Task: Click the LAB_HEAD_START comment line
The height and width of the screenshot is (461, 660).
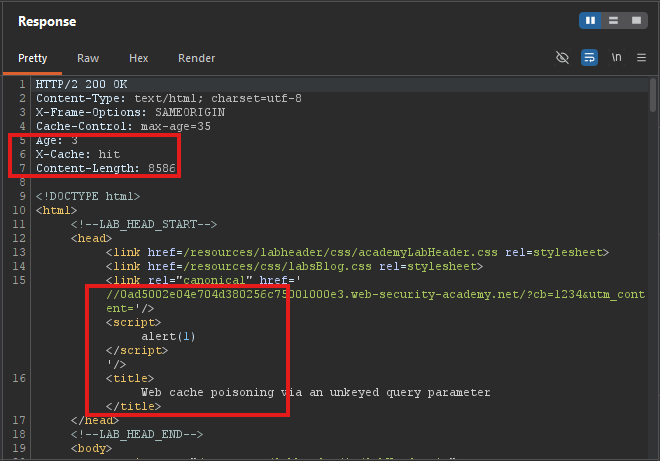Action: [144, 224]
